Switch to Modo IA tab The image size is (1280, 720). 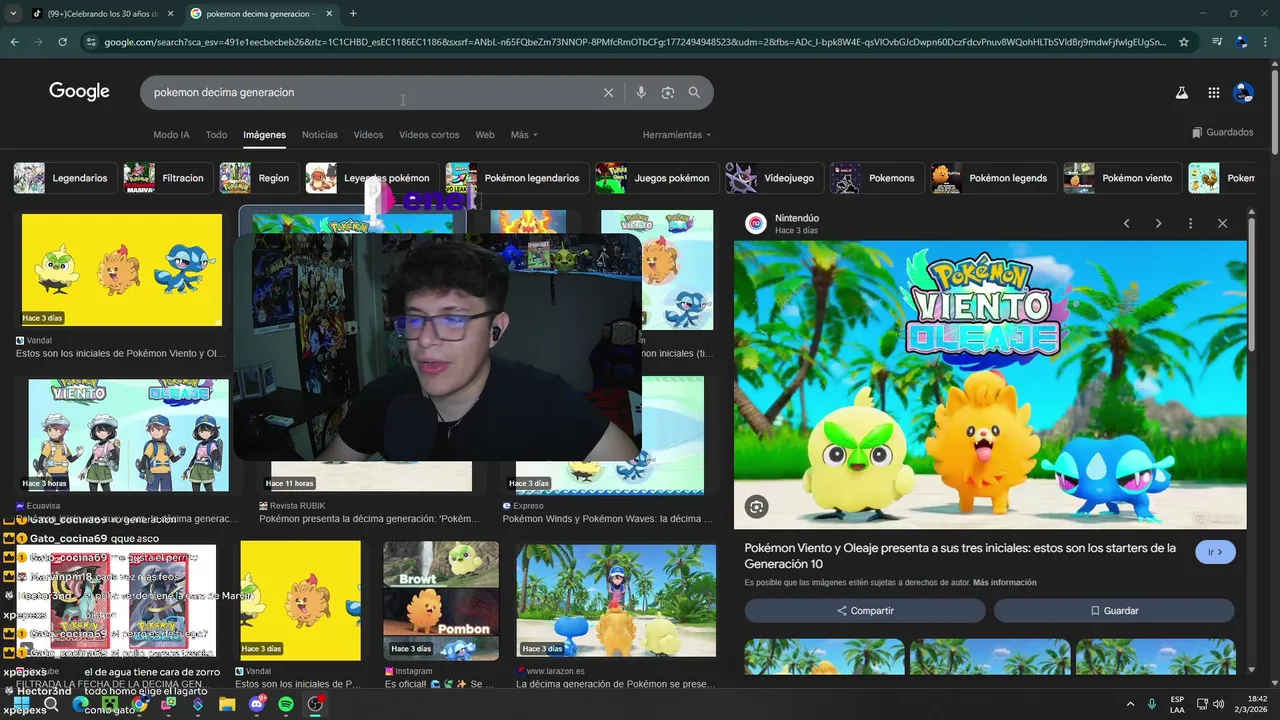171,134
